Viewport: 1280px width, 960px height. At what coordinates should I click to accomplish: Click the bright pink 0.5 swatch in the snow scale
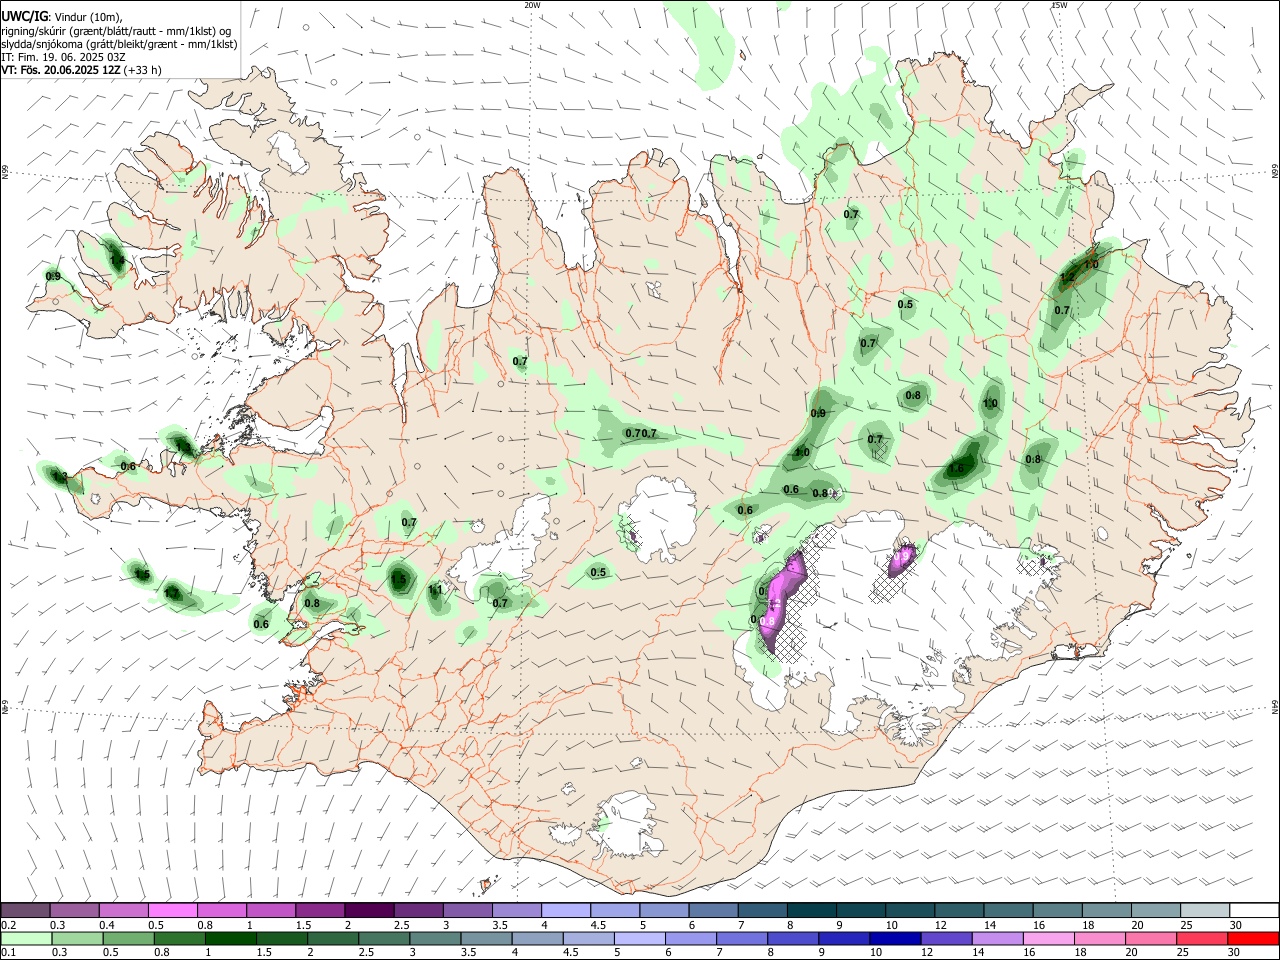click(x=173, y=911)
